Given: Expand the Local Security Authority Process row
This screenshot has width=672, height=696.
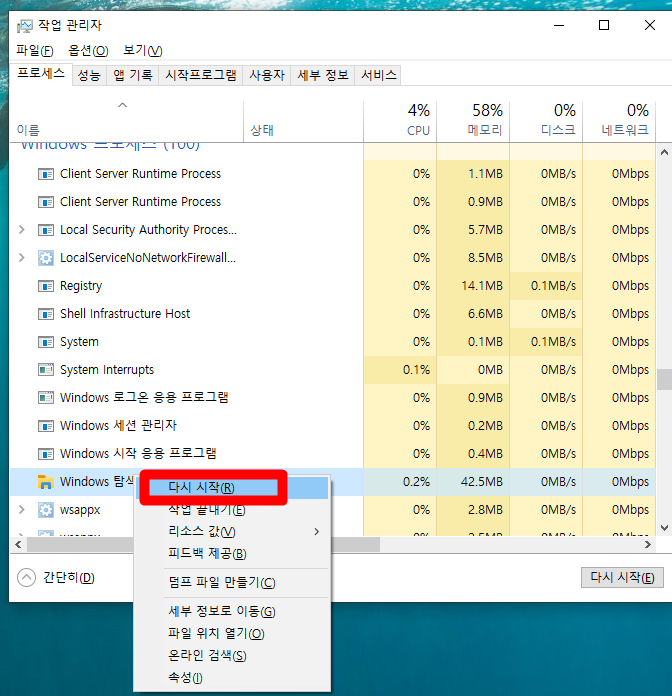Looking at the screenshot, I should (x=21, y=229).
